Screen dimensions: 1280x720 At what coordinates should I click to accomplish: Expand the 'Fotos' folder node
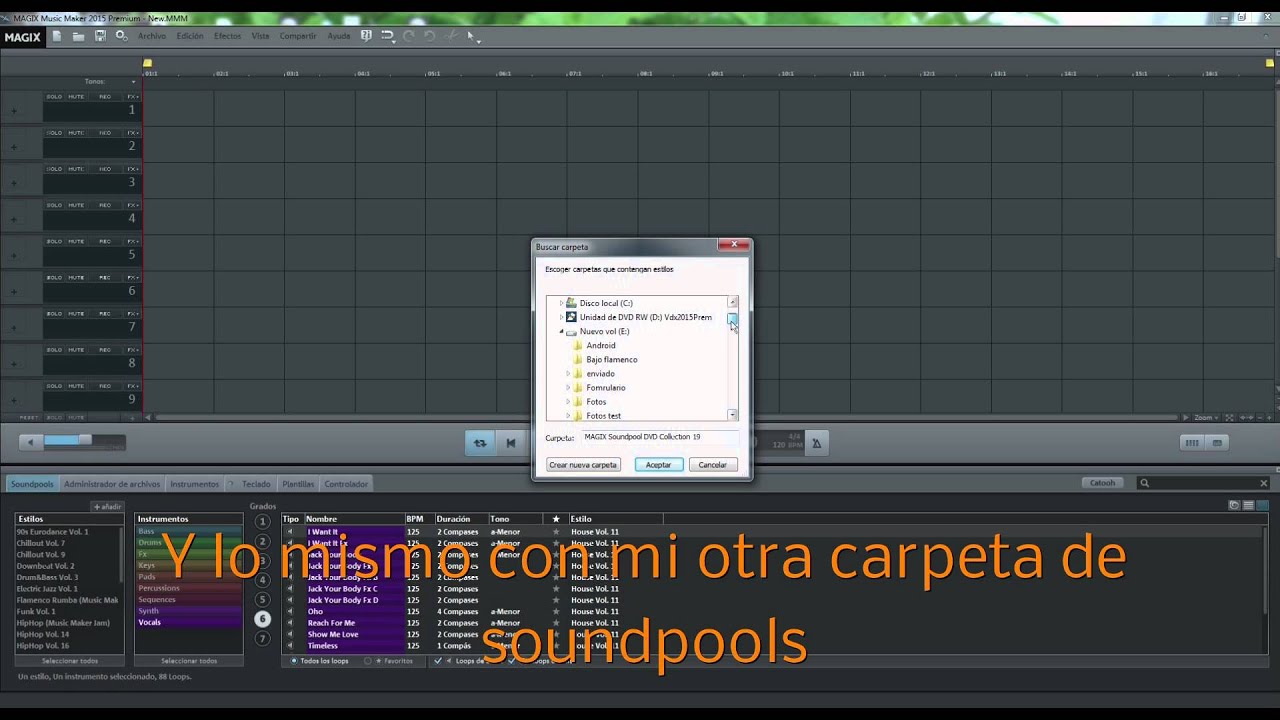568,402
